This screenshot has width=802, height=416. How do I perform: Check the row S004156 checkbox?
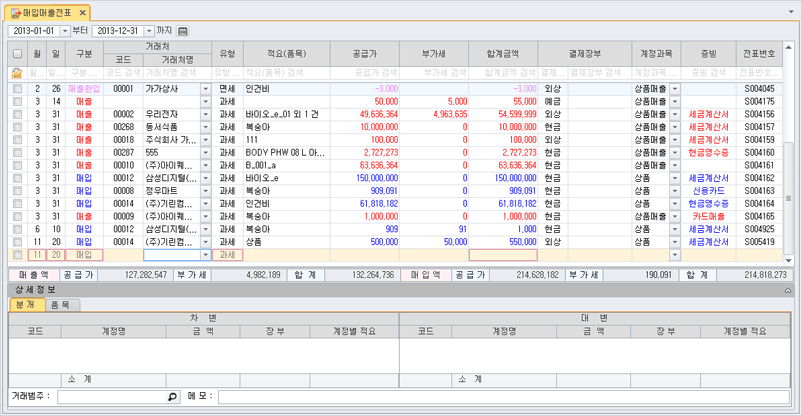tap(17, 114)
